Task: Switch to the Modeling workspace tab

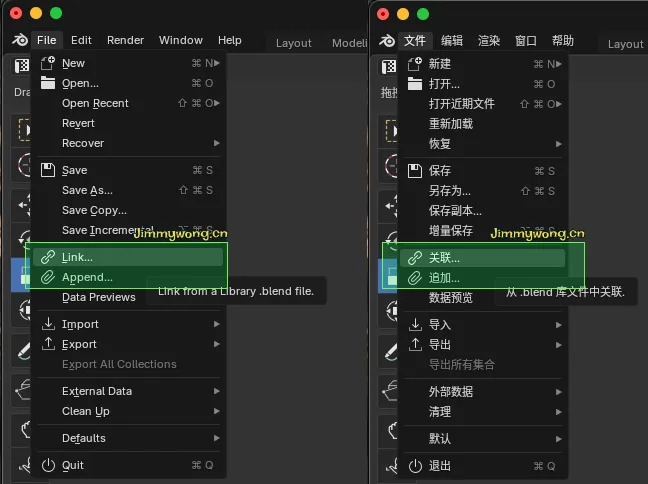Action: [349, 43]
